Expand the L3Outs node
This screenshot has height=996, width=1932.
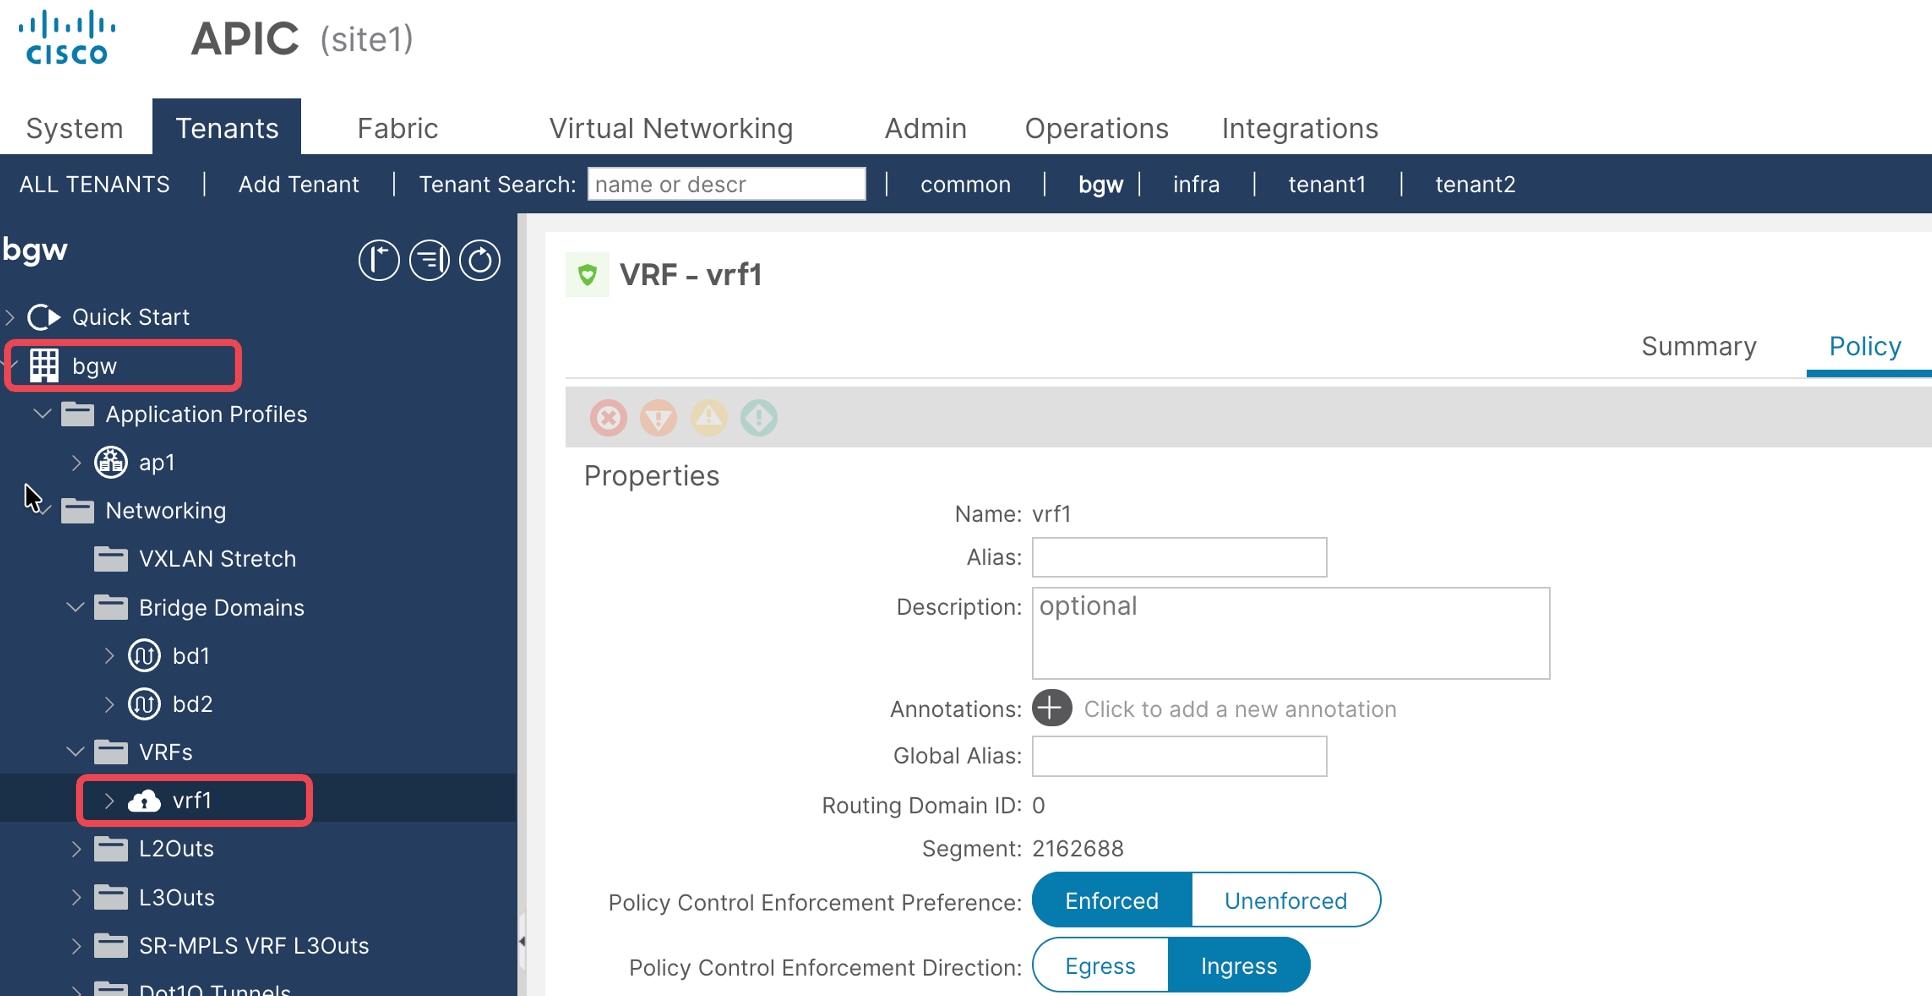coord(76,897)
